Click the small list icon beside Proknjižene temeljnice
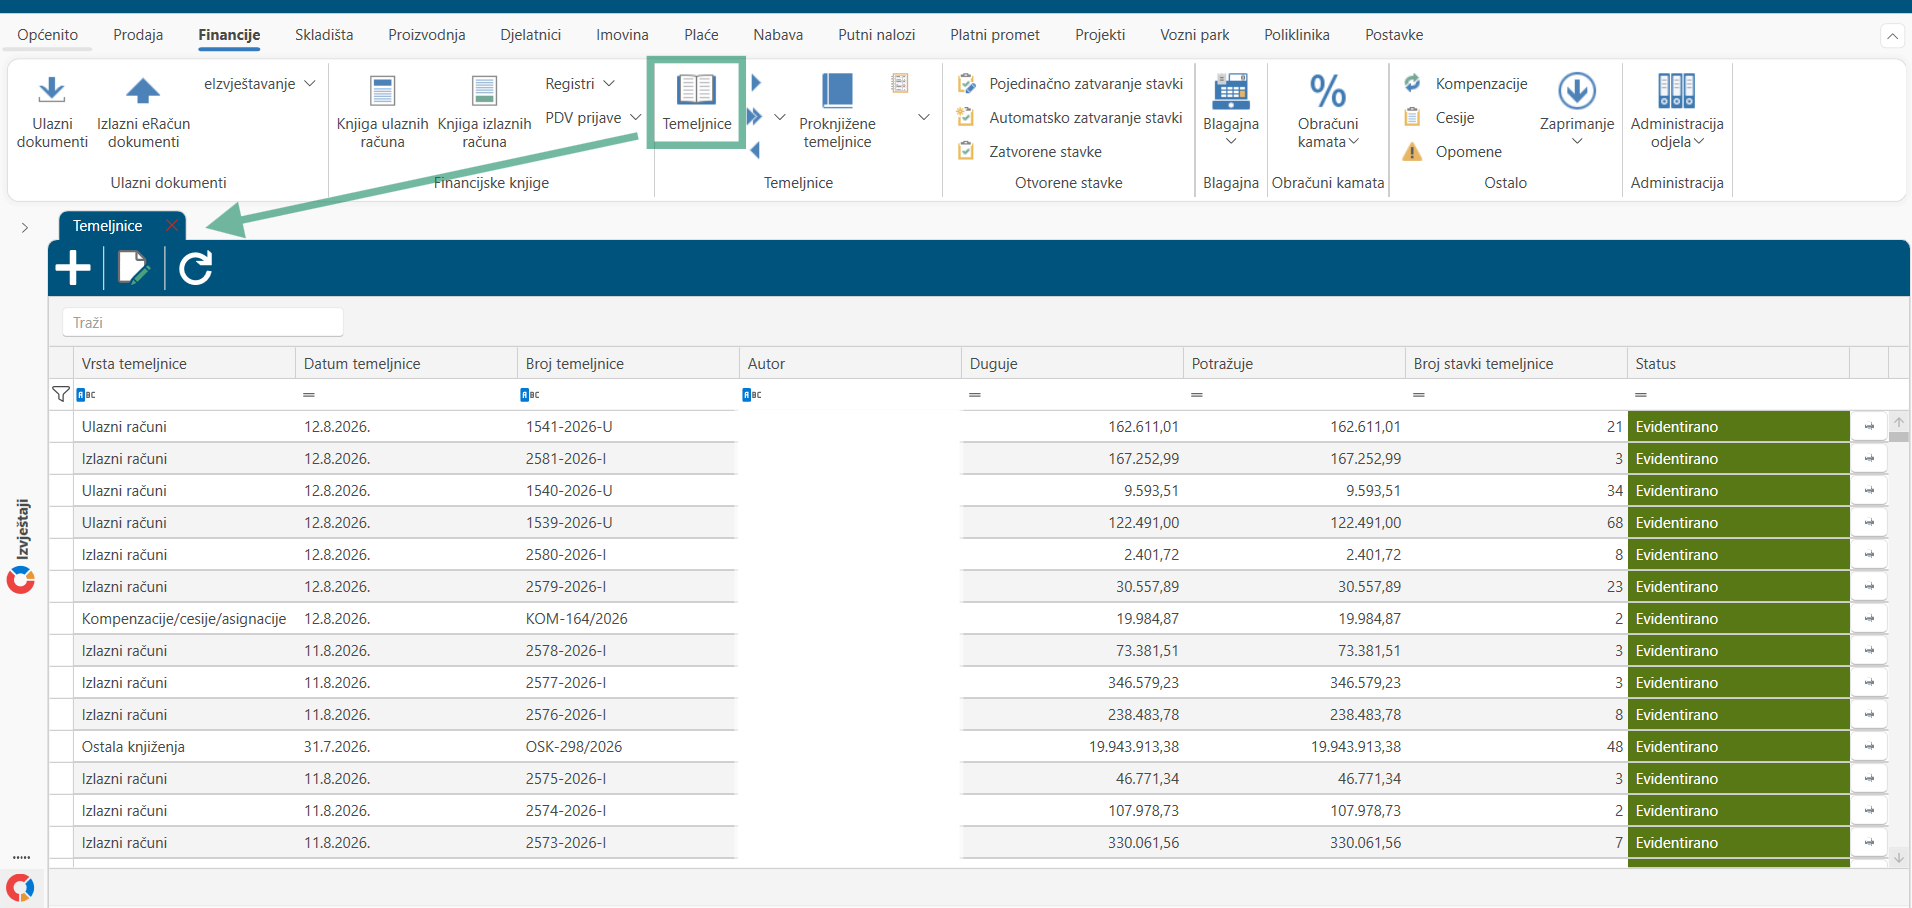 pos(900,83)
